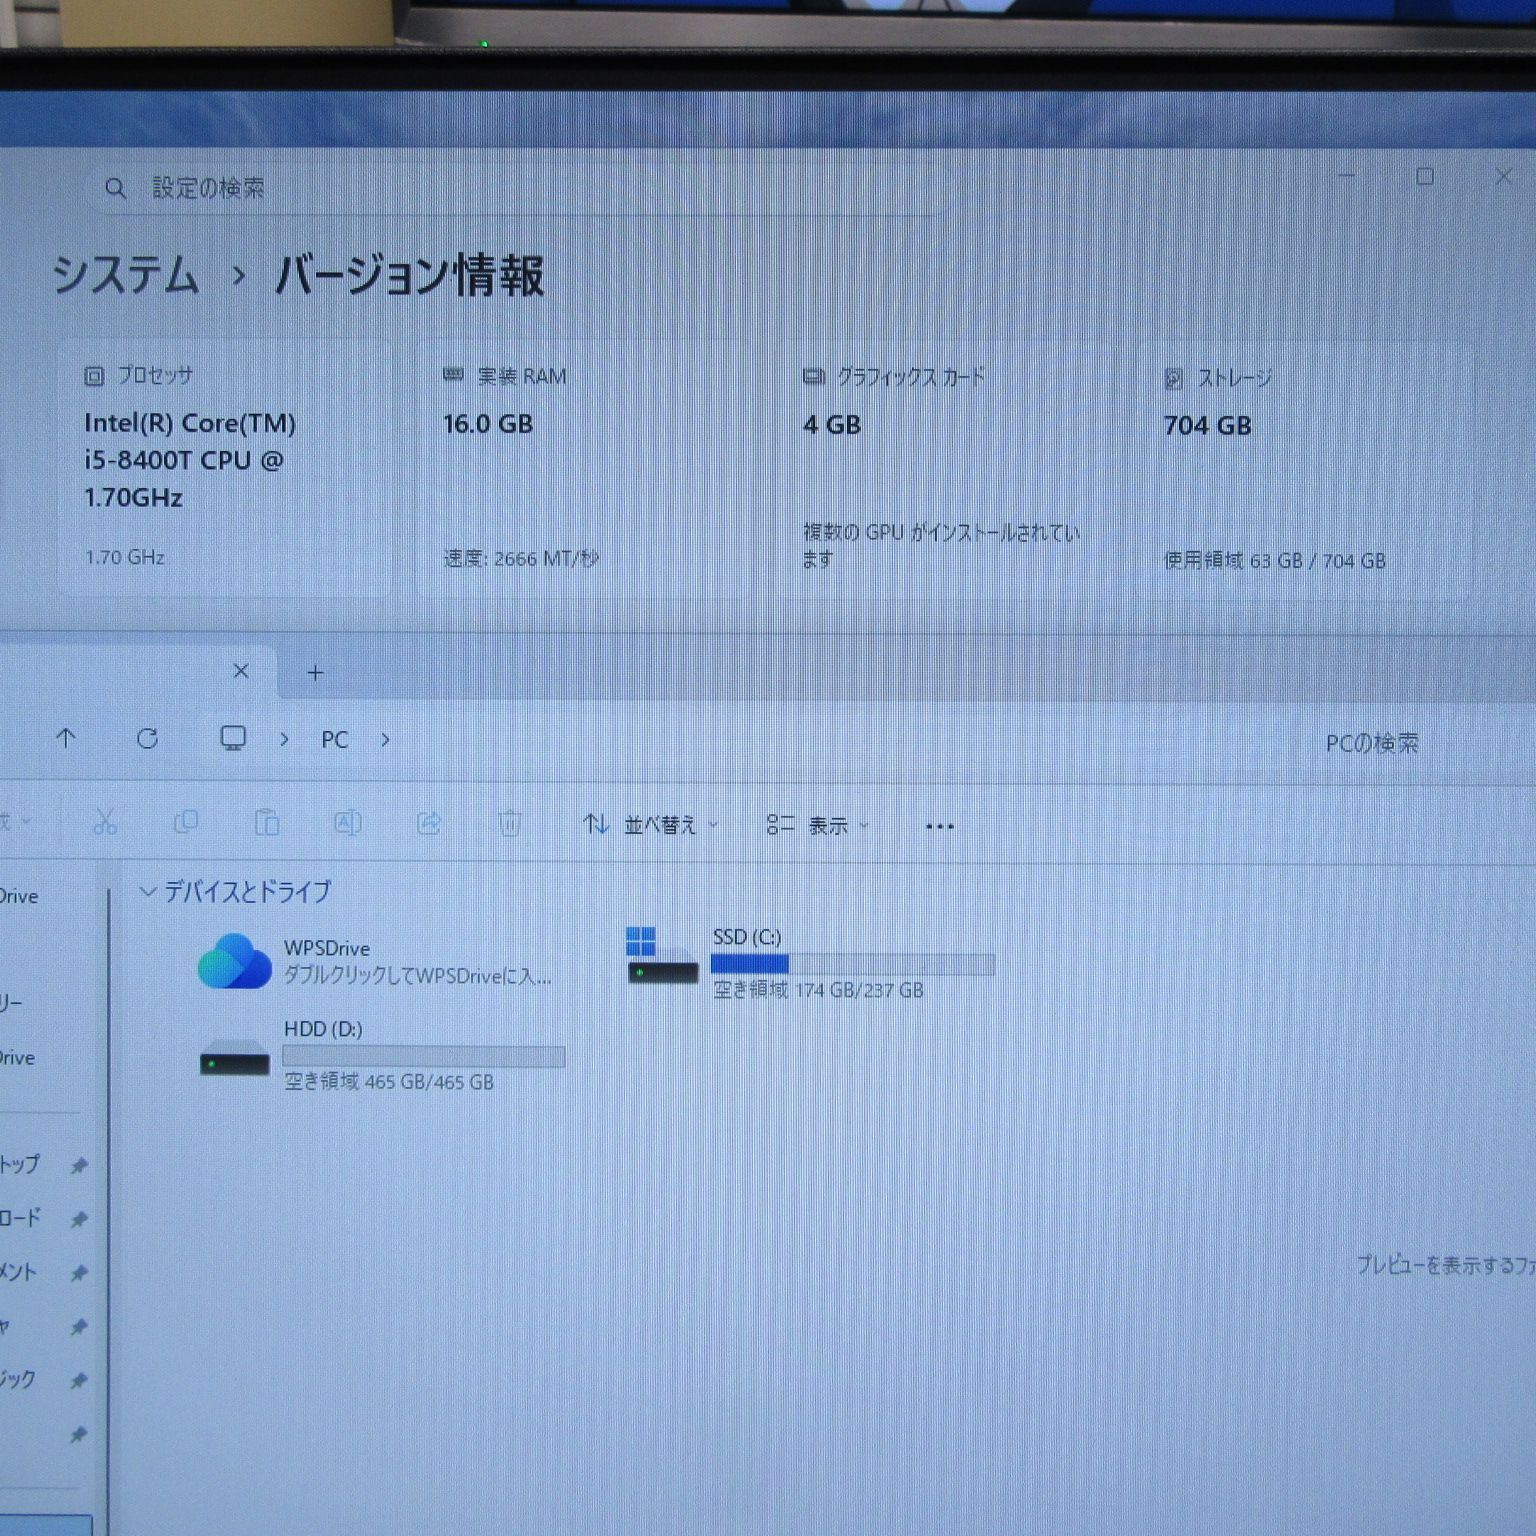This screenshot has width=1536, height=1536.
Task: Click the SSD (C:) capacity usage bar
Action: pyautogui.click(x=853, y=964)
